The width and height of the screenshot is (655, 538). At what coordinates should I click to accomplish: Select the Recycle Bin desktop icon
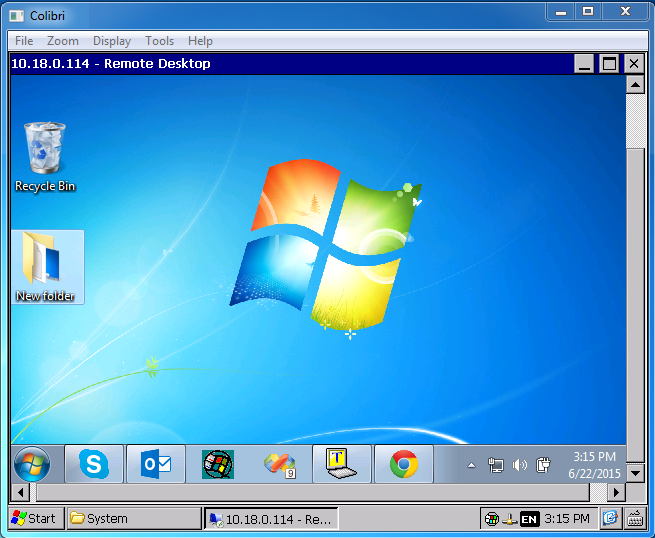(x=45, y=157)
